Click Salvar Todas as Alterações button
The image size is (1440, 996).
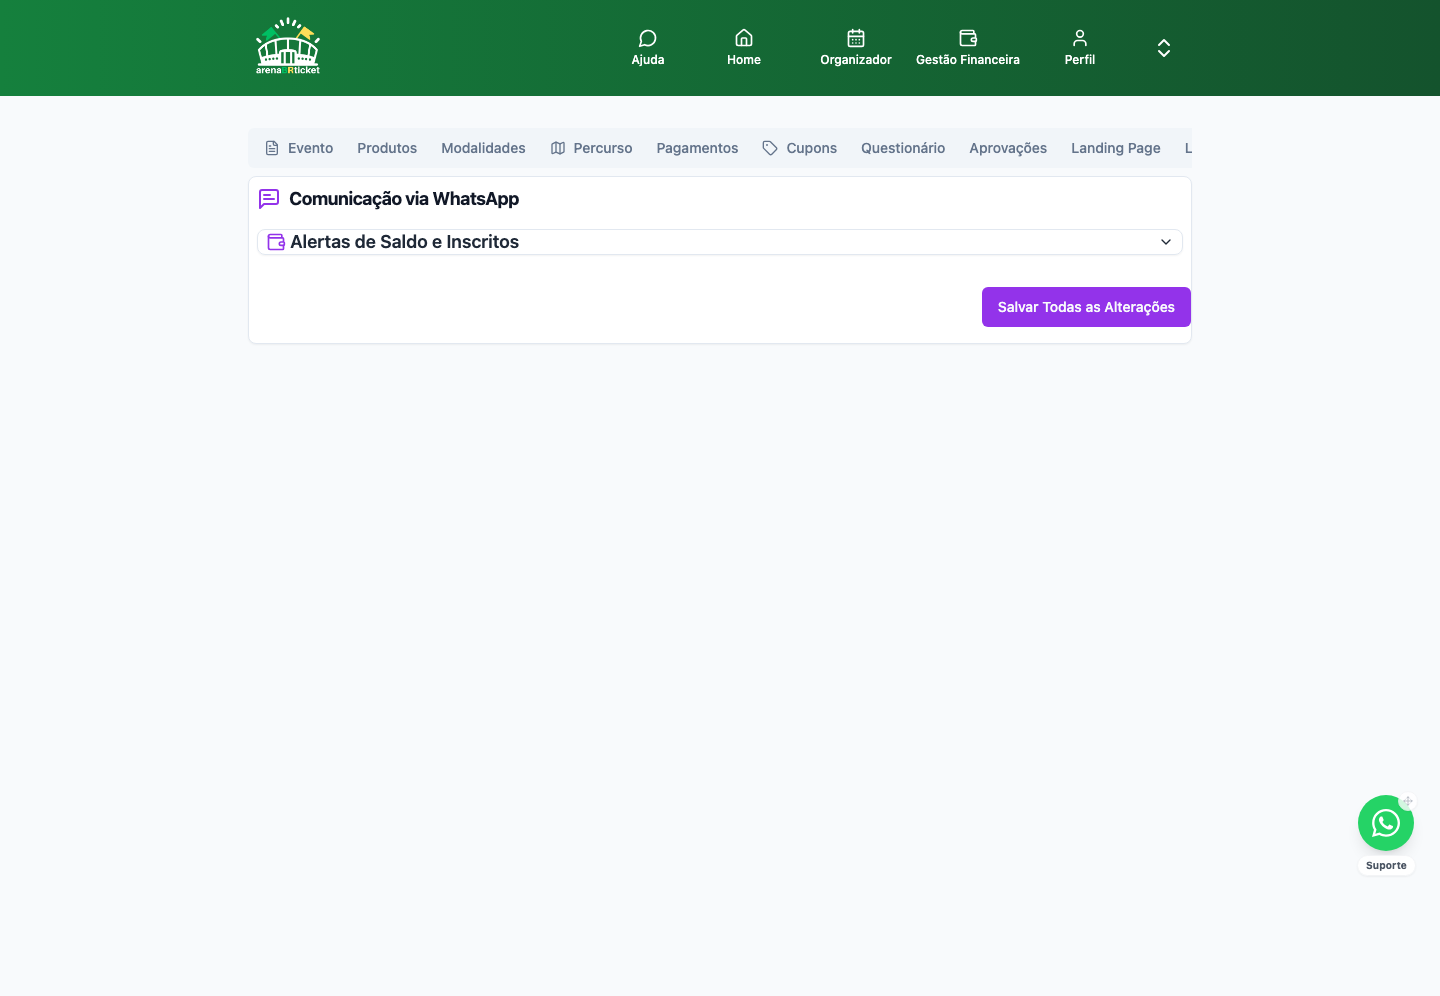point(1086,307)
